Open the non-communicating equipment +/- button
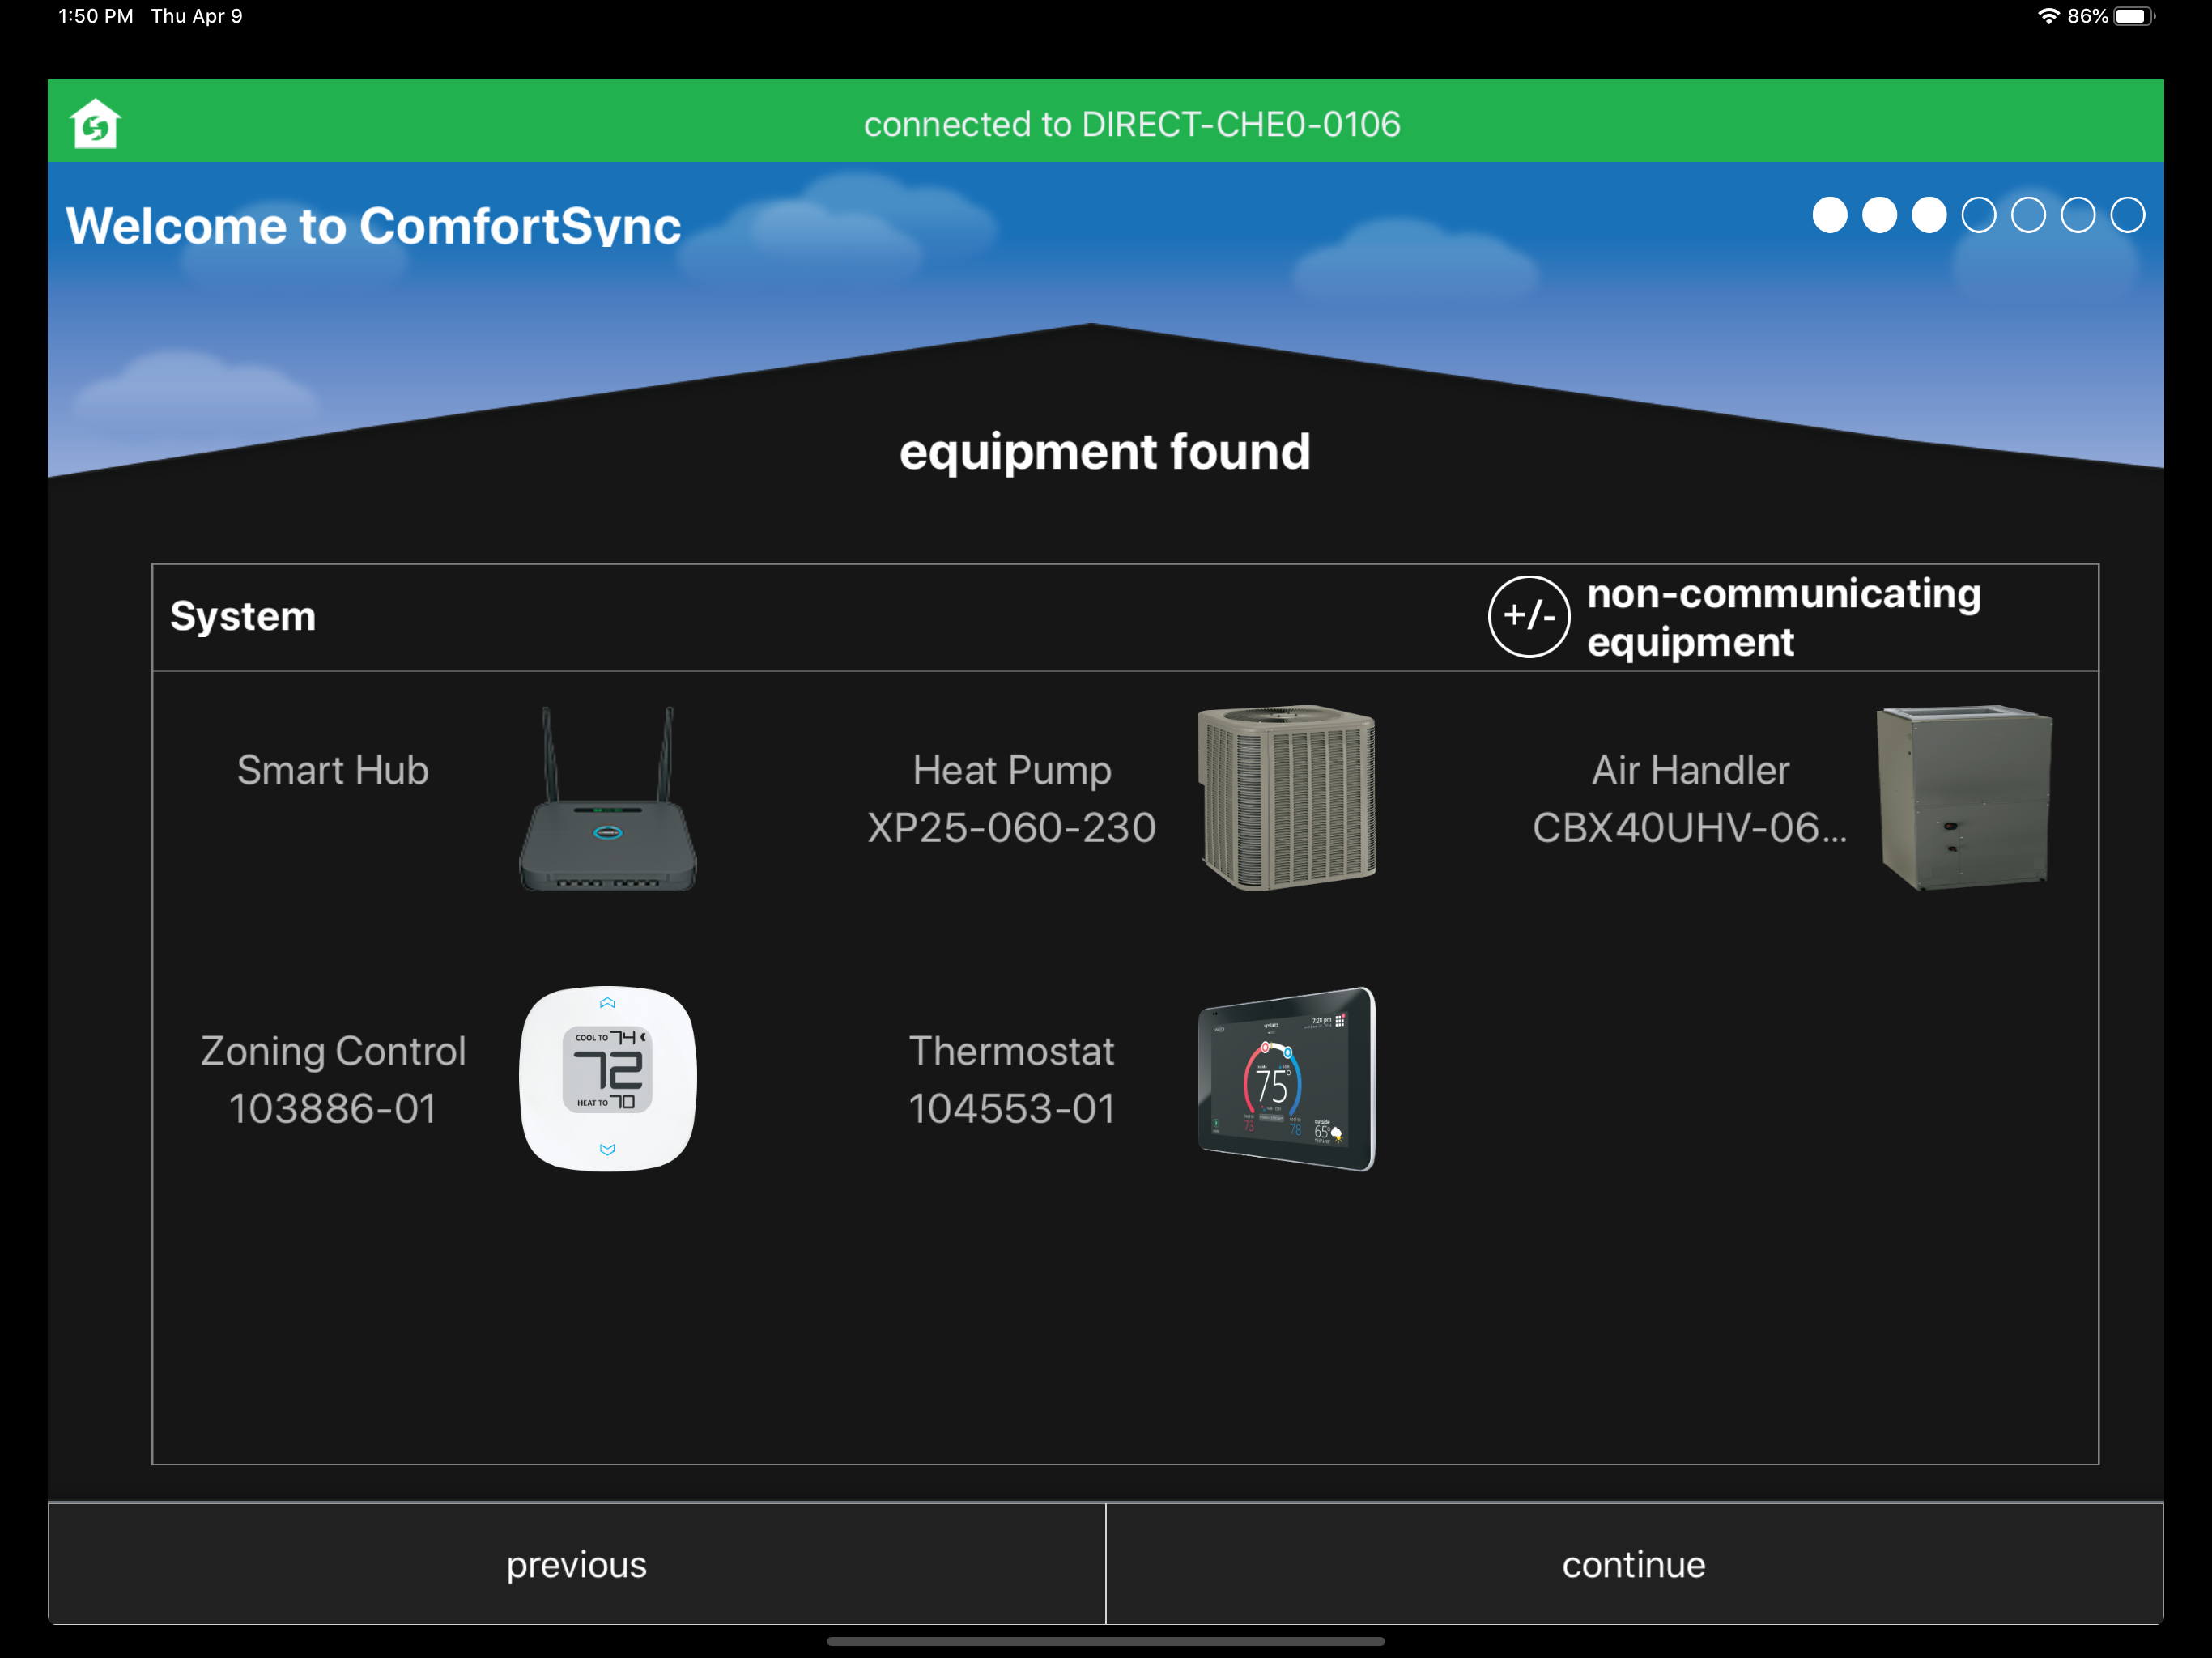 point(1528,616)
